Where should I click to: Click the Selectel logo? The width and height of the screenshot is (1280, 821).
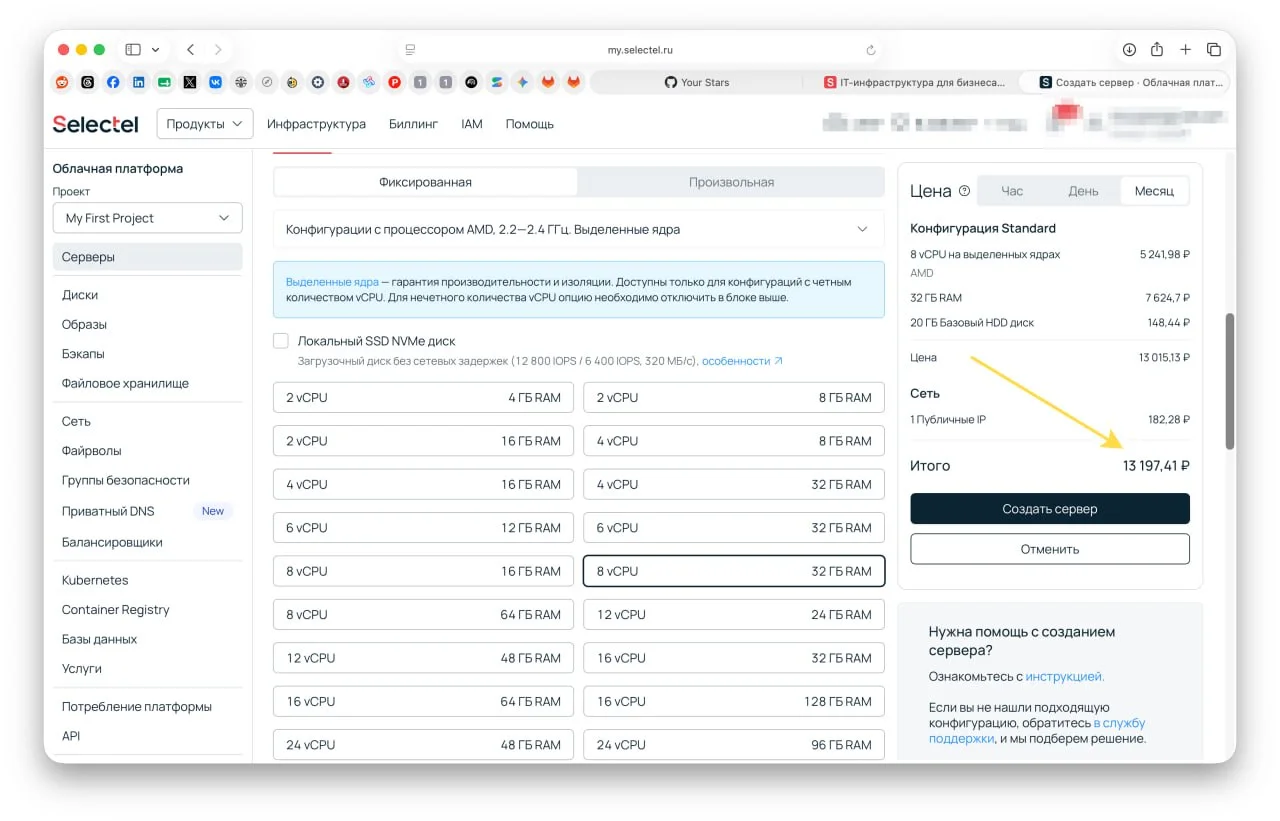[x=96, y=124]
